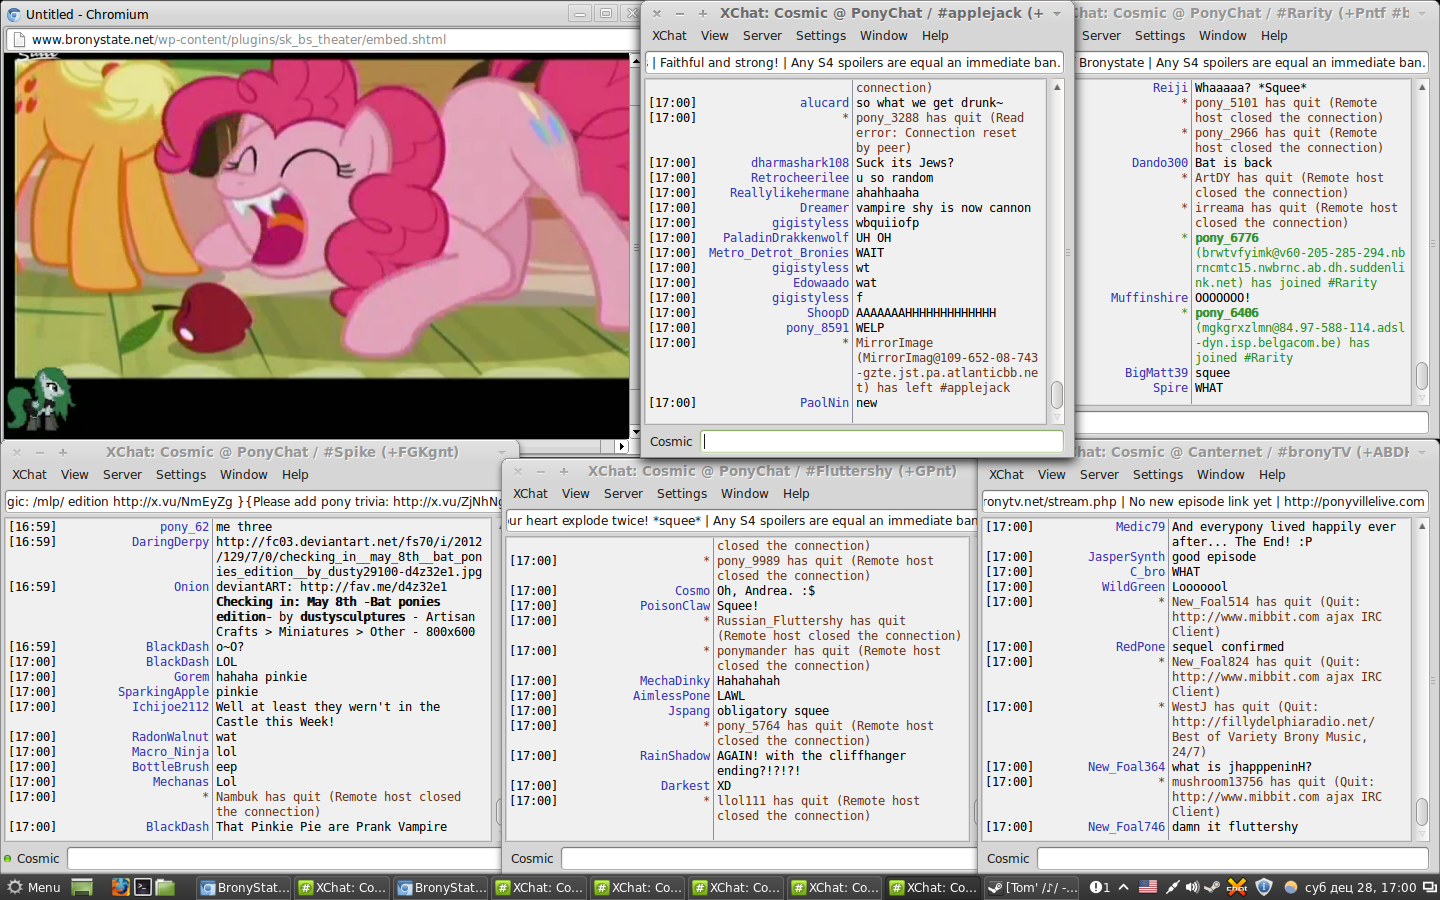Click the volume speaker tray icon

tap(1192, 887)
